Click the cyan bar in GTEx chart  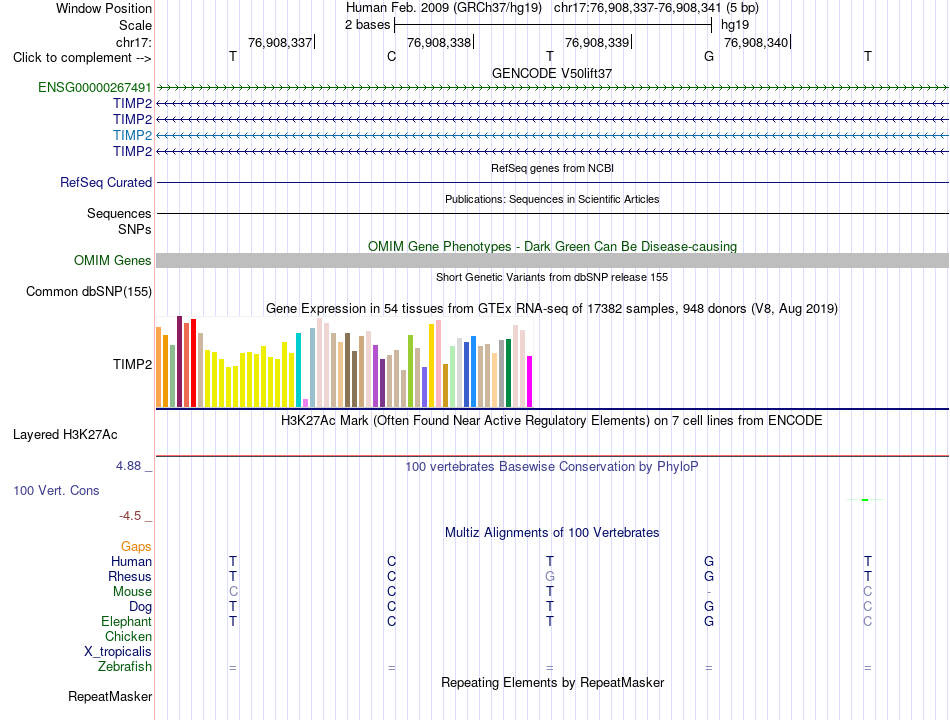pyautogui.click(x=298, y=370)
